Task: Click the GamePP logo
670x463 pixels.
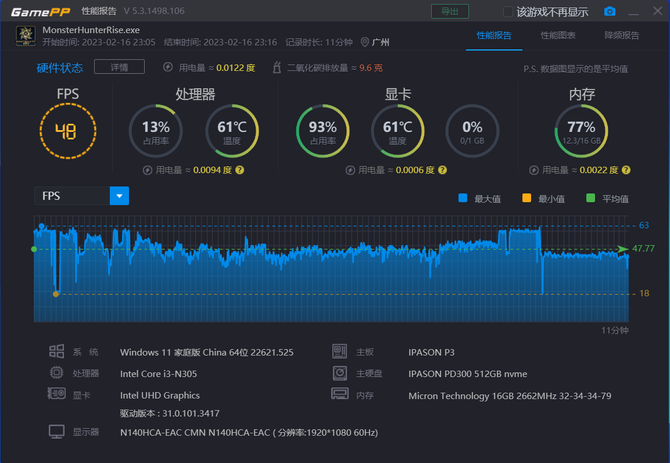Action: 41,12
